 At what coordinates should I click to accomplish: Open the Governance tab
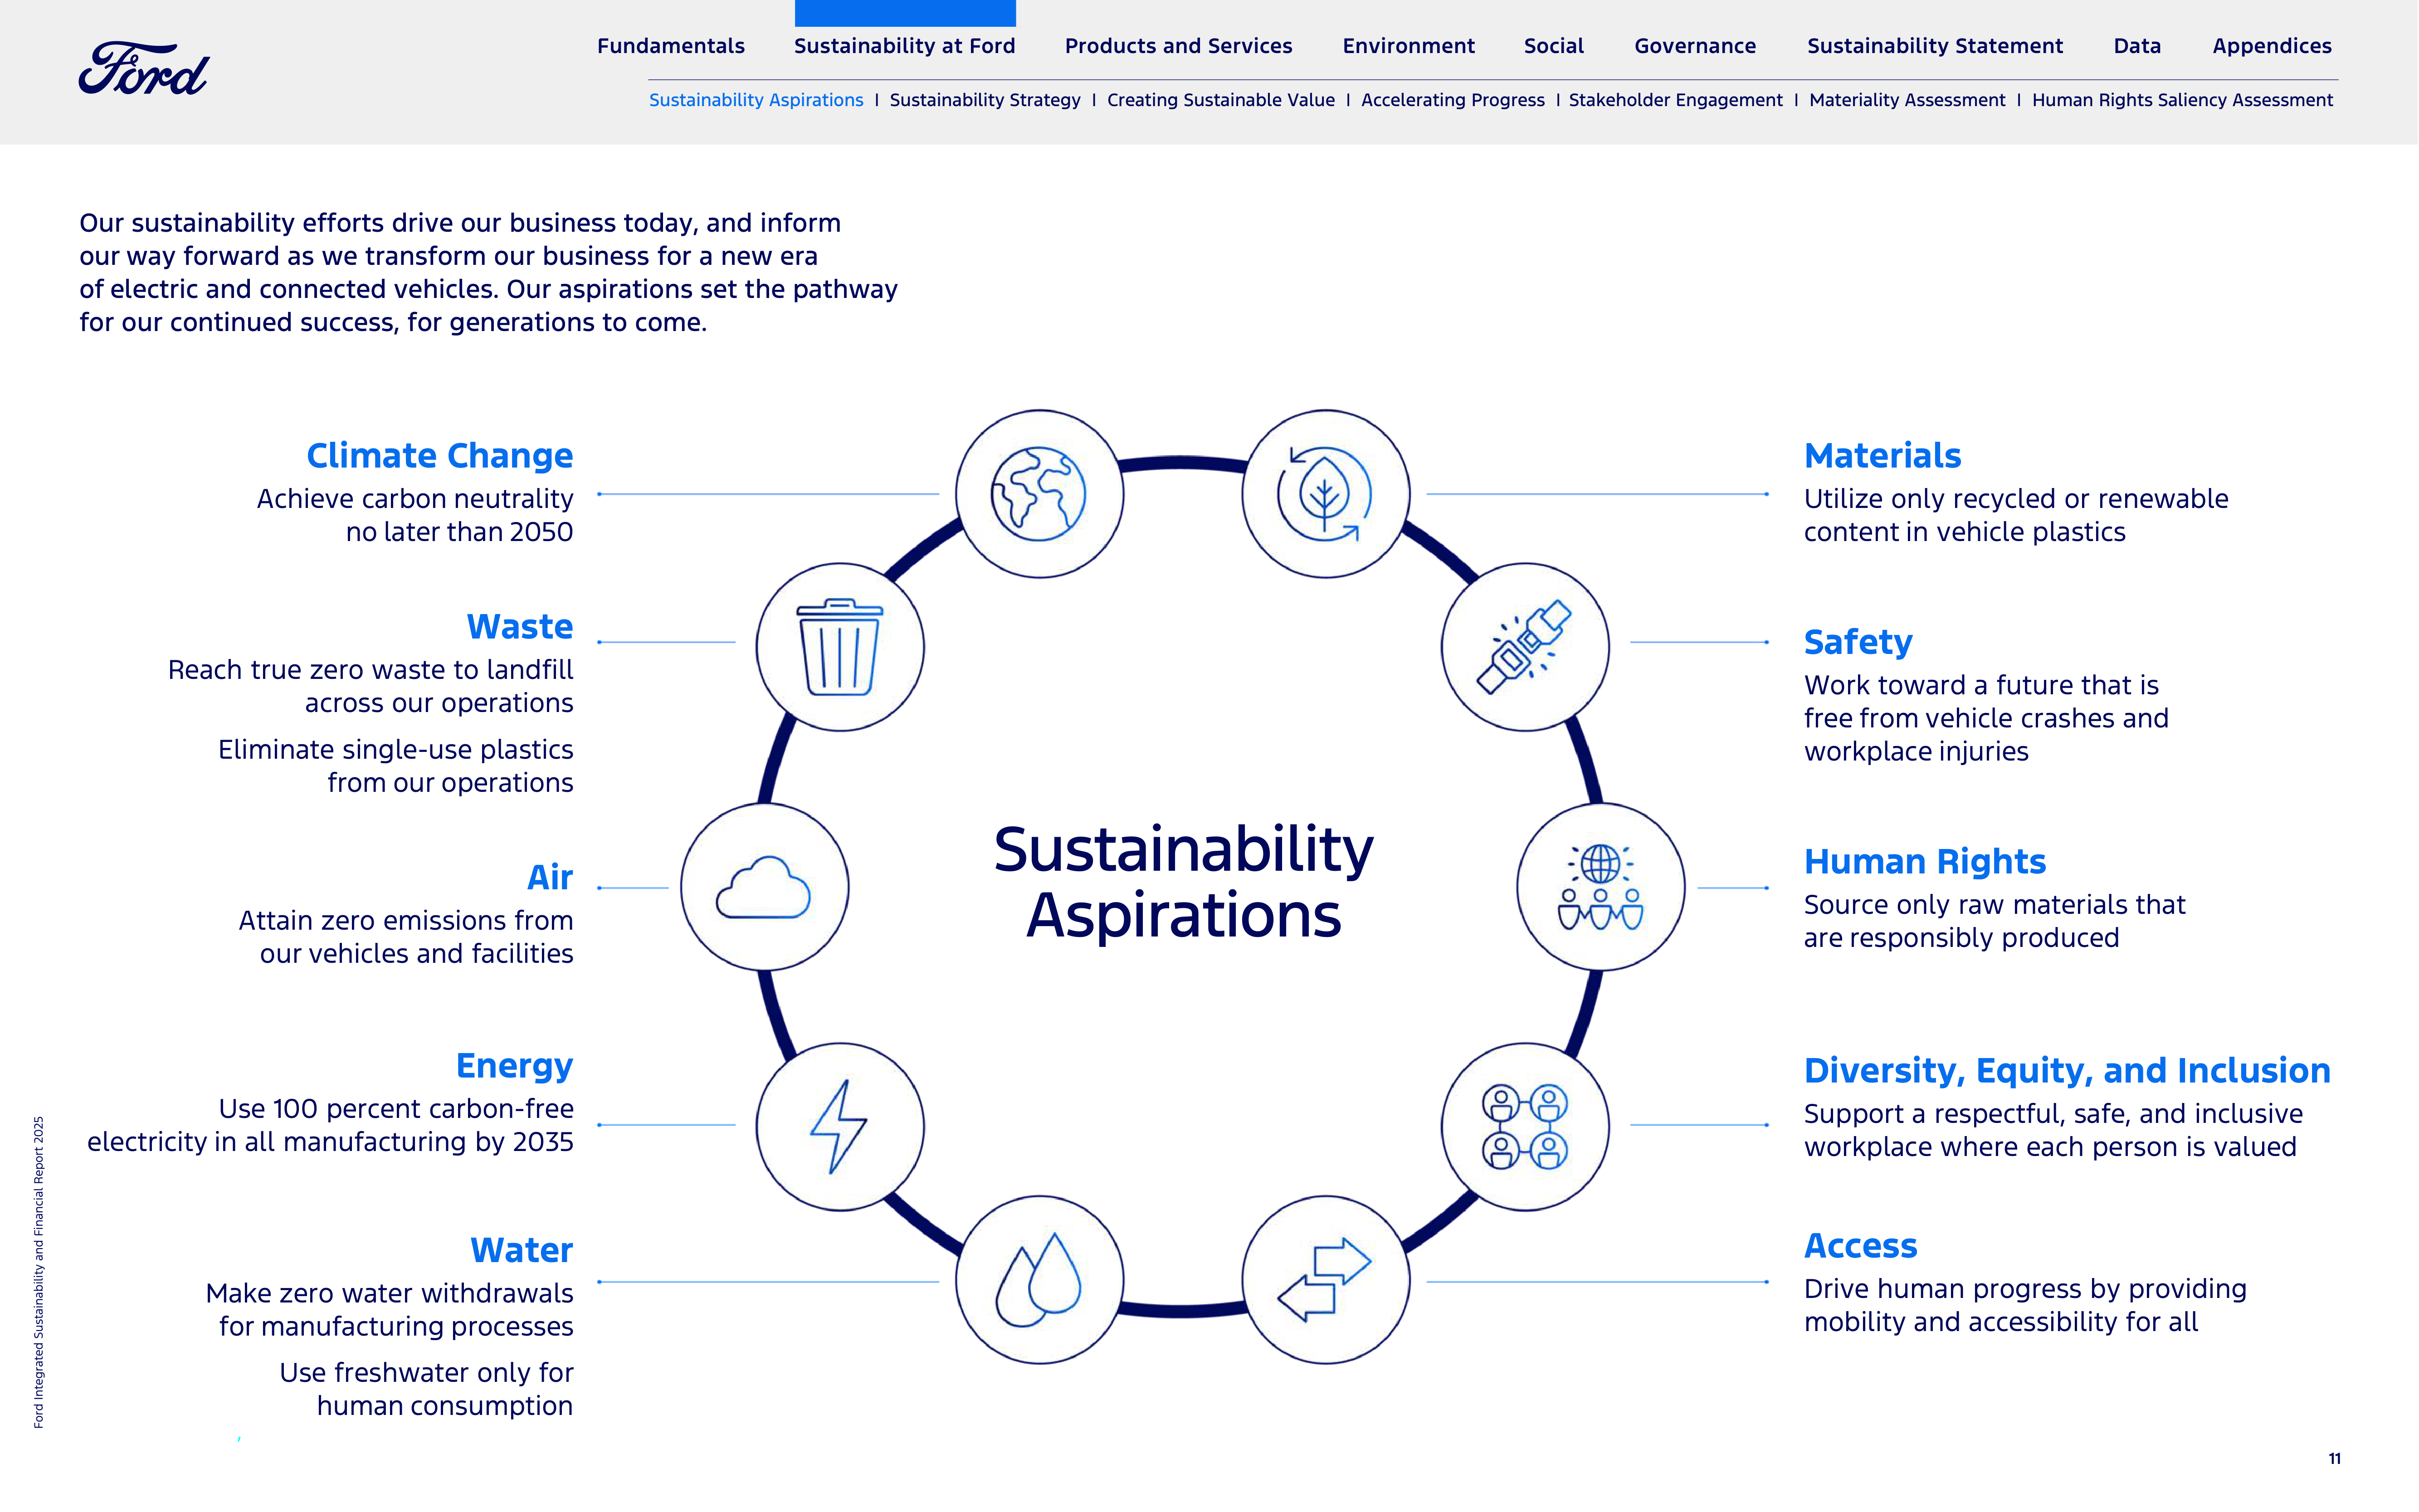click(1695, 46)
